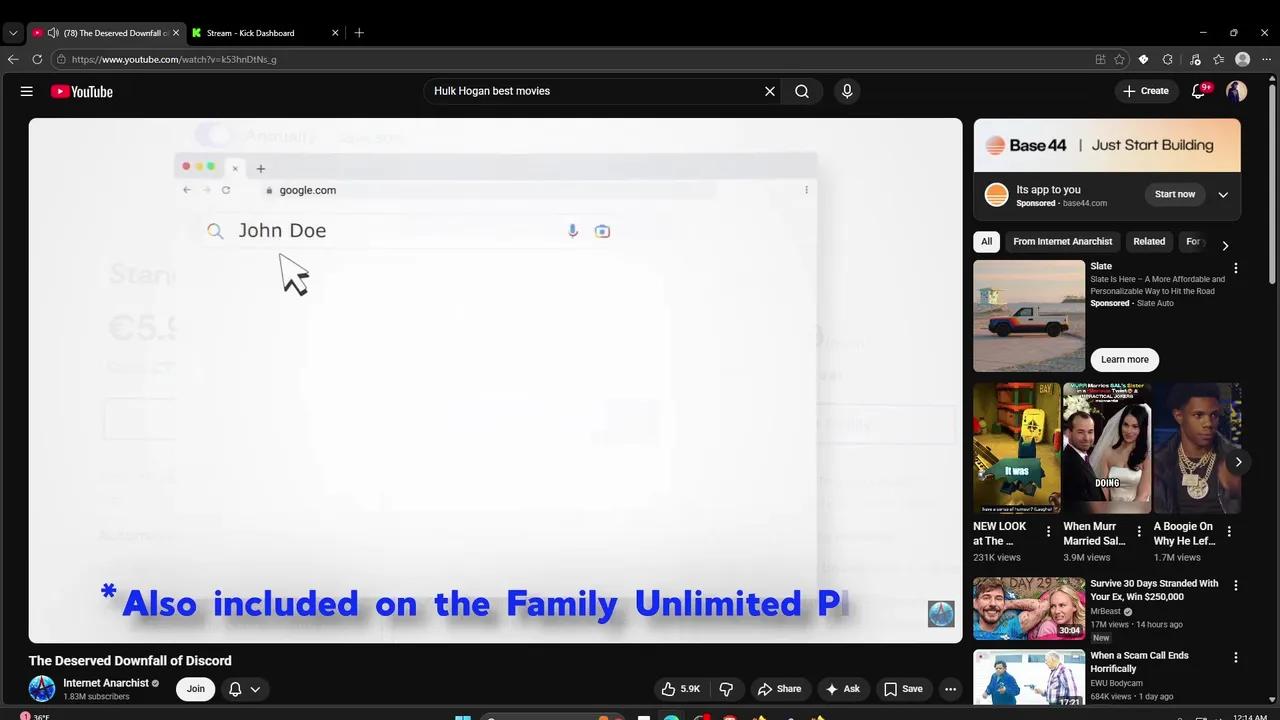Toggle Save video to playlist

[902, 689]
